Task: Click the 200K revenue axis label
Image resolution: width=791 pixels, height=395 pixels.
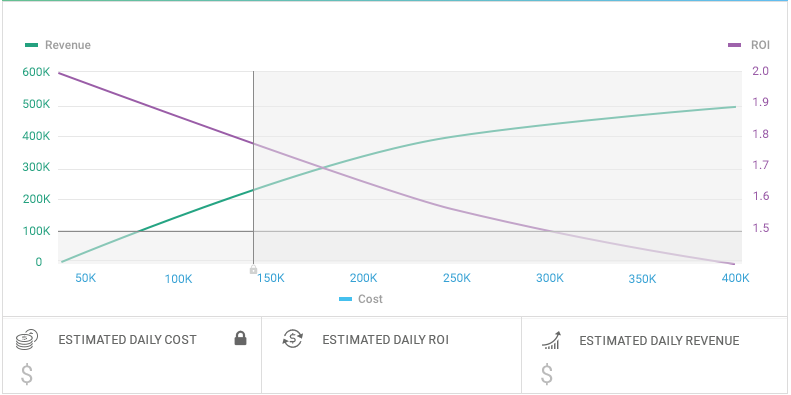Action: click(x=36, y=199)
